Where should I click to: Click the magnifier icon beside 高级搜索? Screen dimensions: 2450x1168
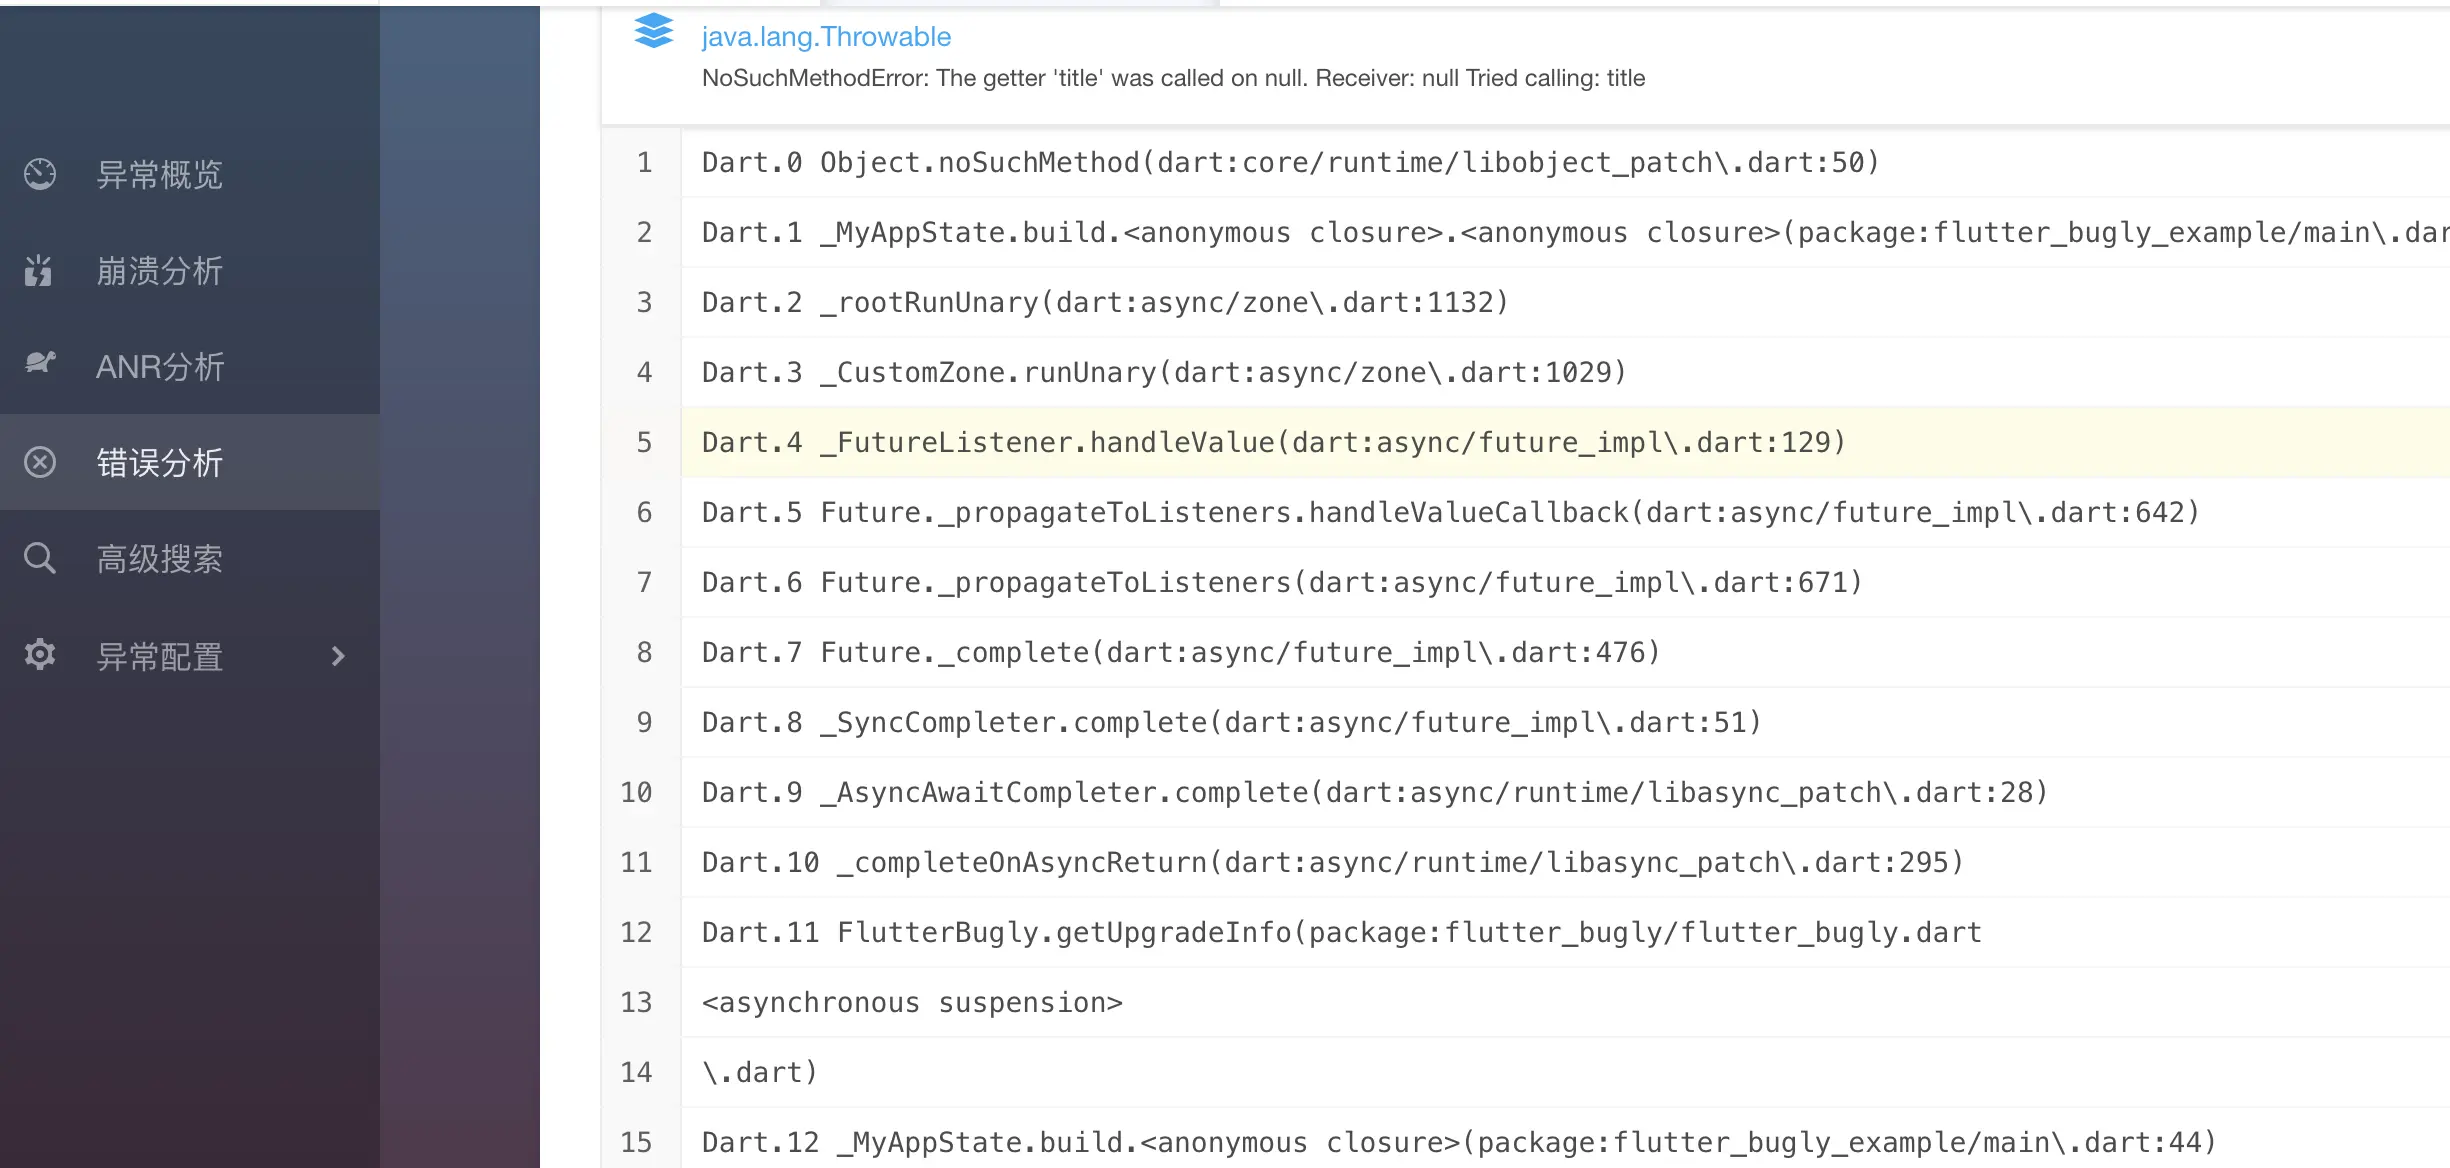pyautogui.click(x=40, y=558)
